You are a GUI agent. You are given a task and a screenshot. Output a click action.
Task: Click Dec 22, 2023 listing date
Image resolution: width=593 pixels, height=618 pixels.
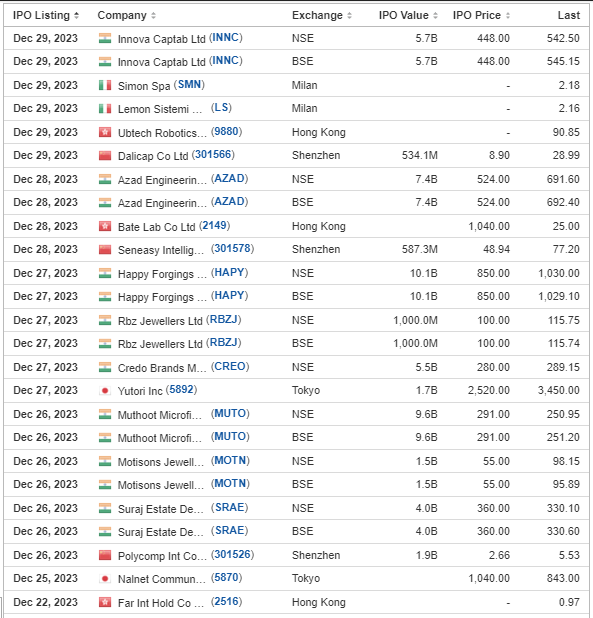tap(45, 602)
